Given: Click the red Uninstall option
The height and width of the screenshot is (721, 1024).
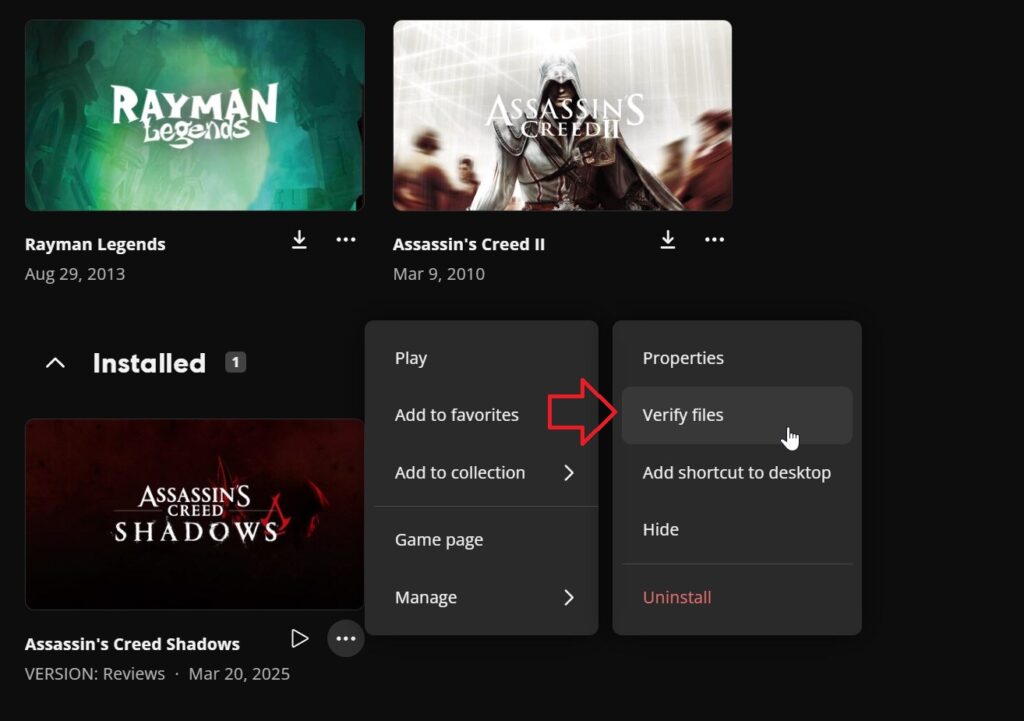Looking at the screenshot, I should [x=677, y=598].
